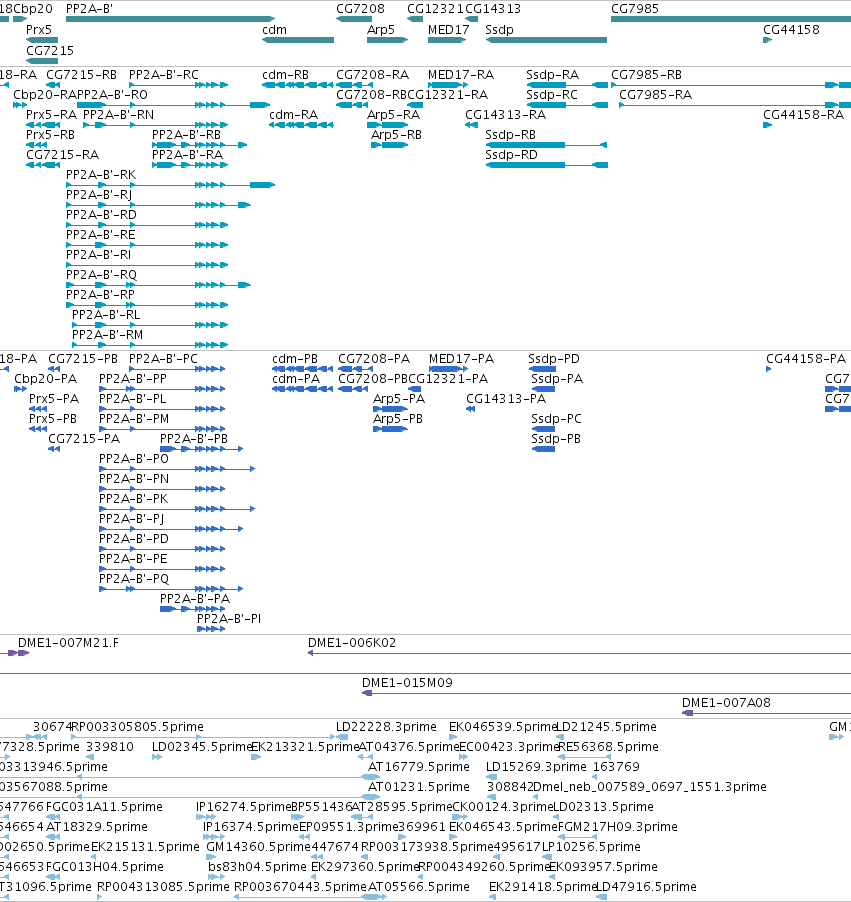Select protein PP2A-B'-PK
The image size is (851, 902).
click(x=177, y=509)
